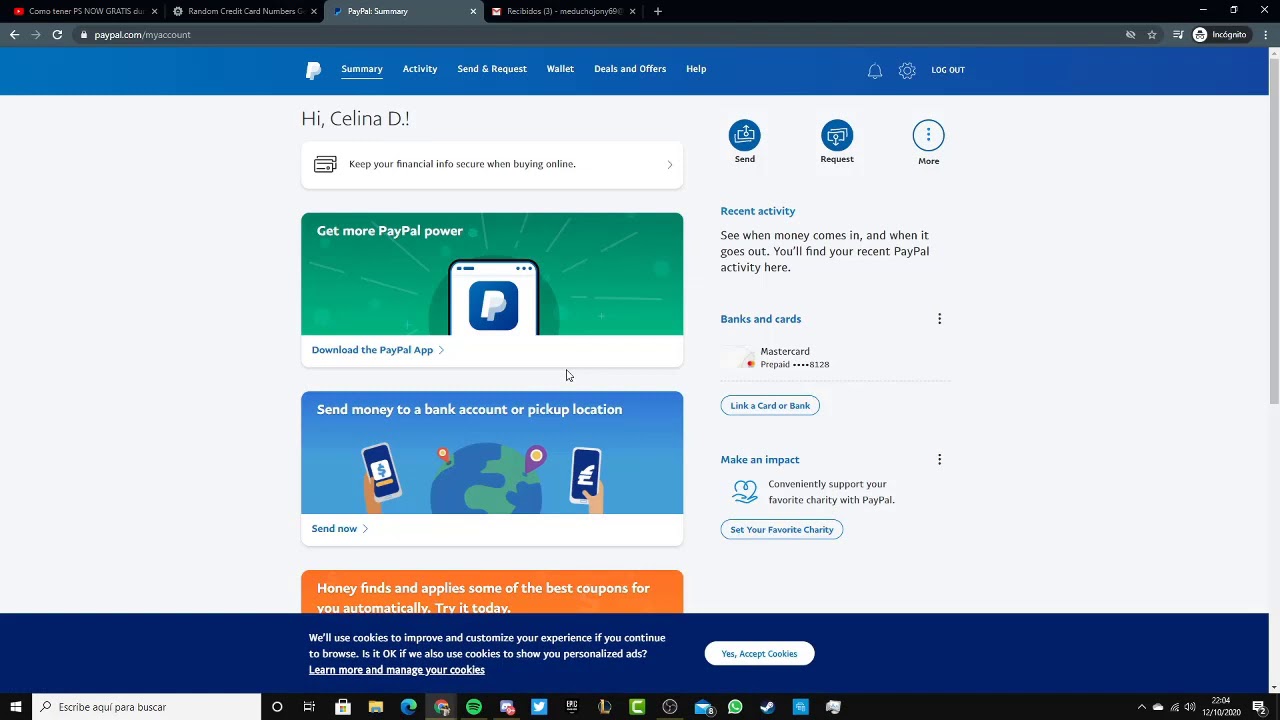Click the Banks and cards heading
The height and width of the screenshot is (720, 1280).
pyautogui.click(x=761, y=319)
